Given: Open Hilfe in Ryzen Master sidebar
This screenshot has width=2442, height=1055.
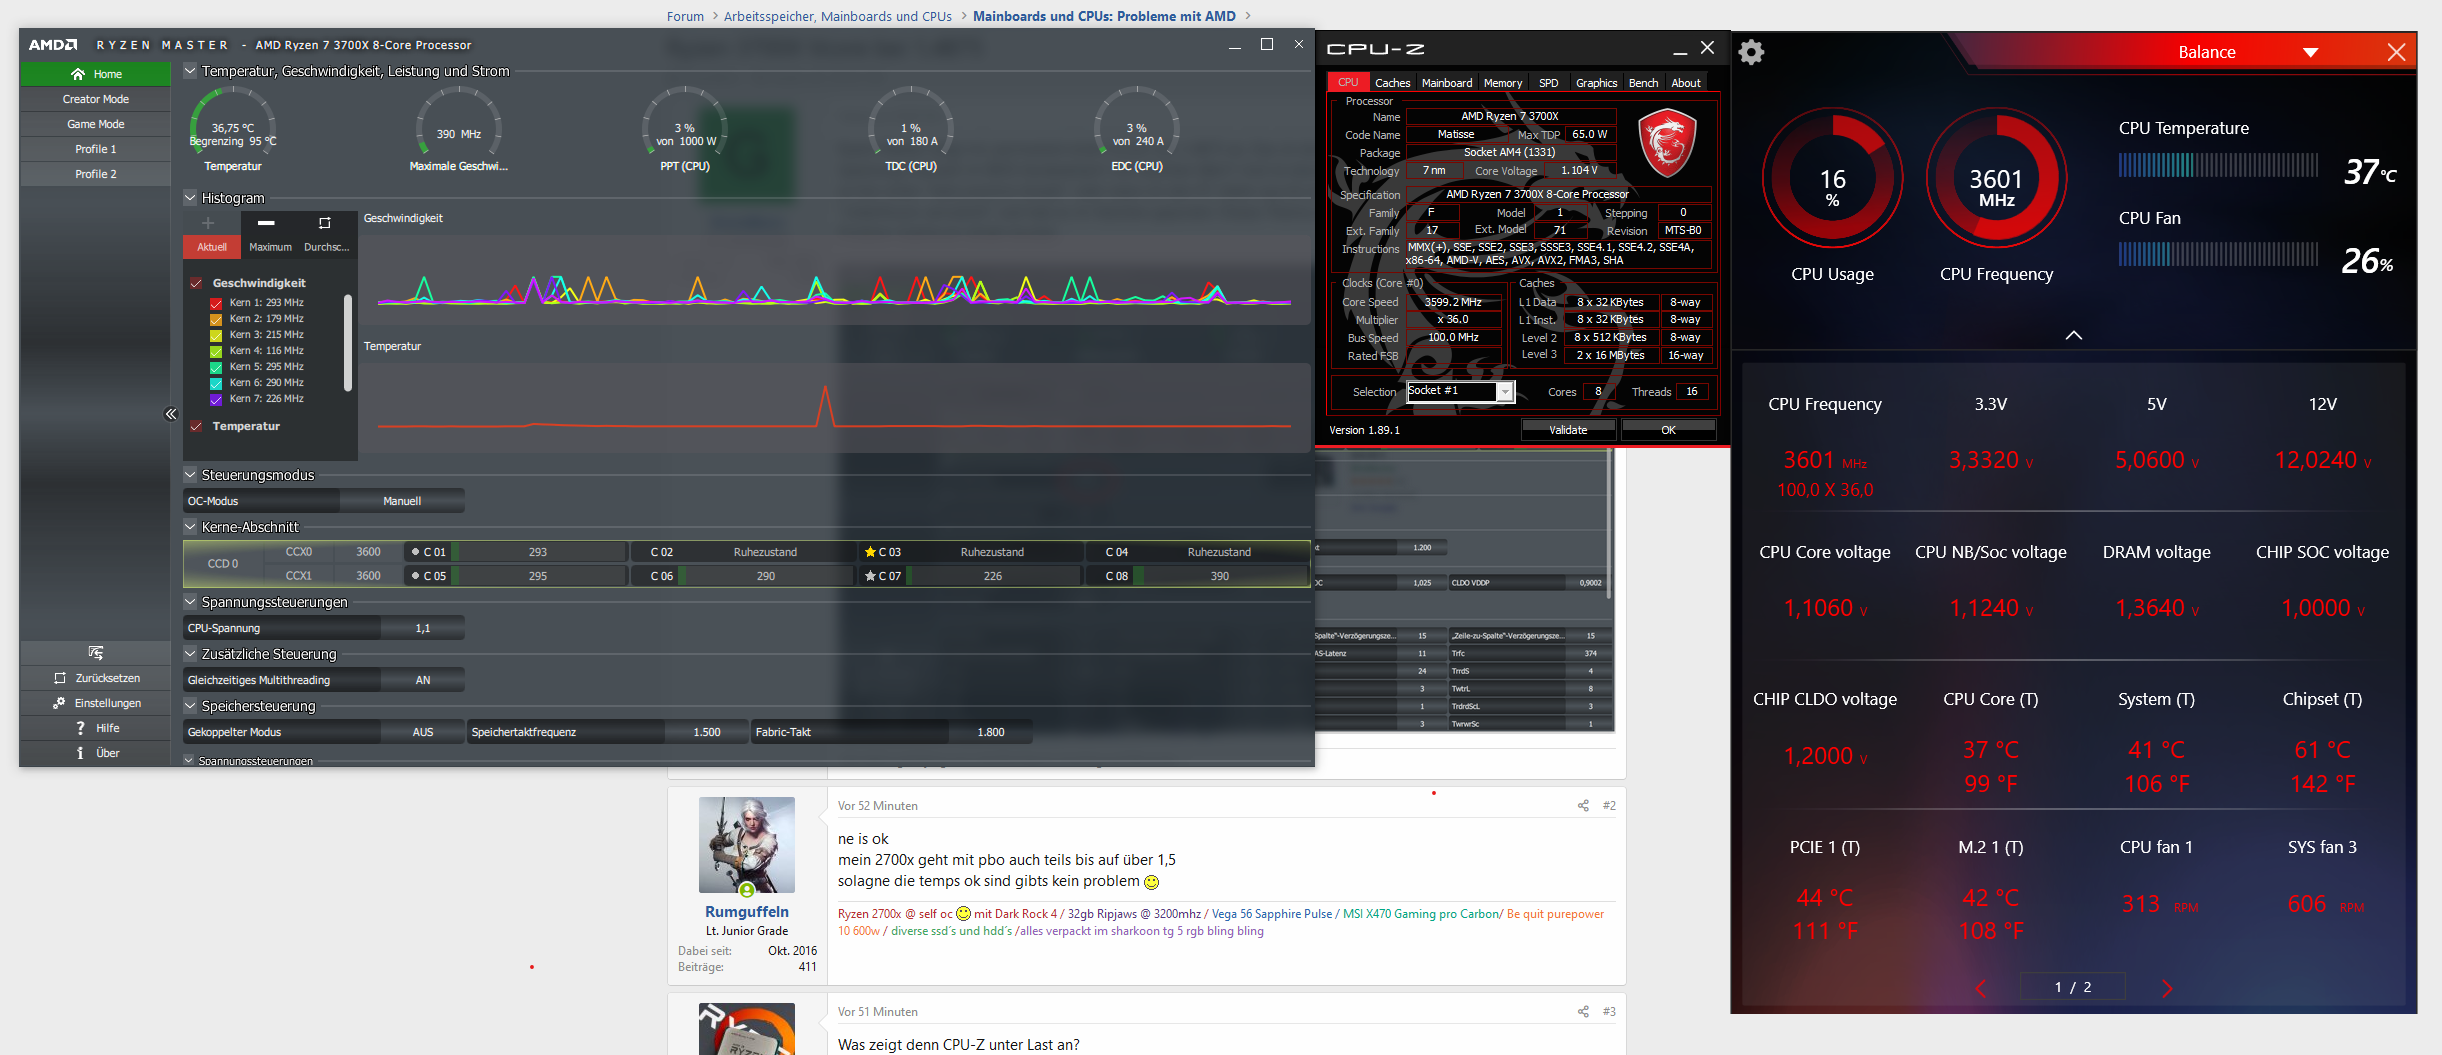Looking at the screenshot, I should [96, 728].
